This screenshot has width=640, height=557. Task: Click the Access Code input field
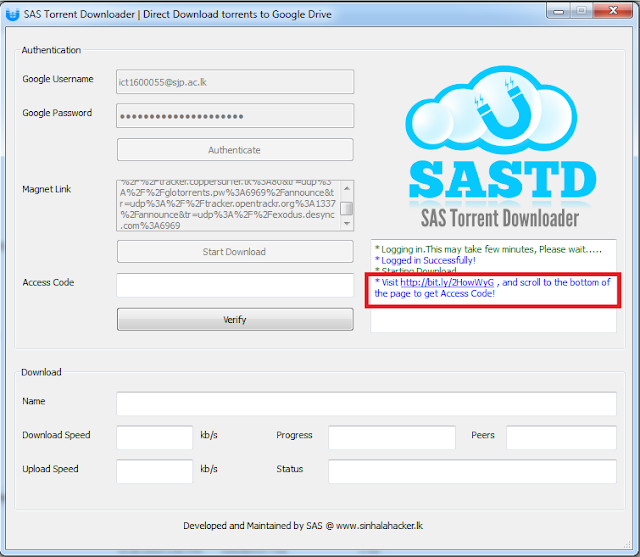[x=235, y=285]
